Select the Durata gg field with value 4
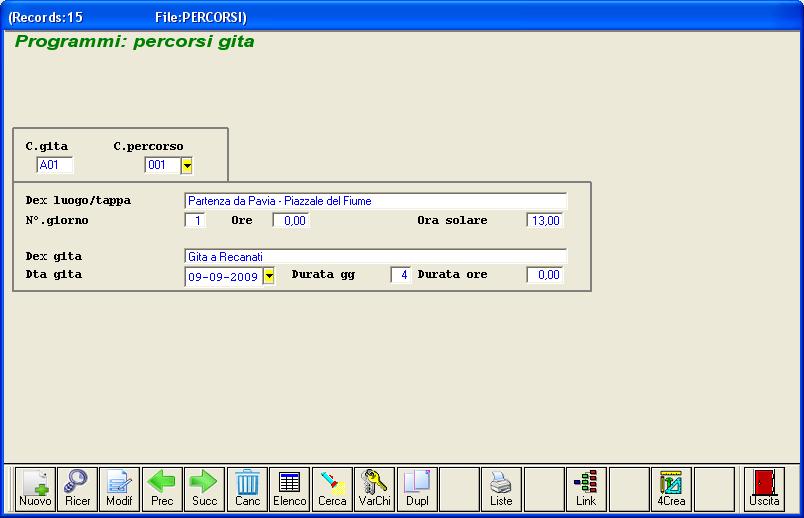 (400, 275)
